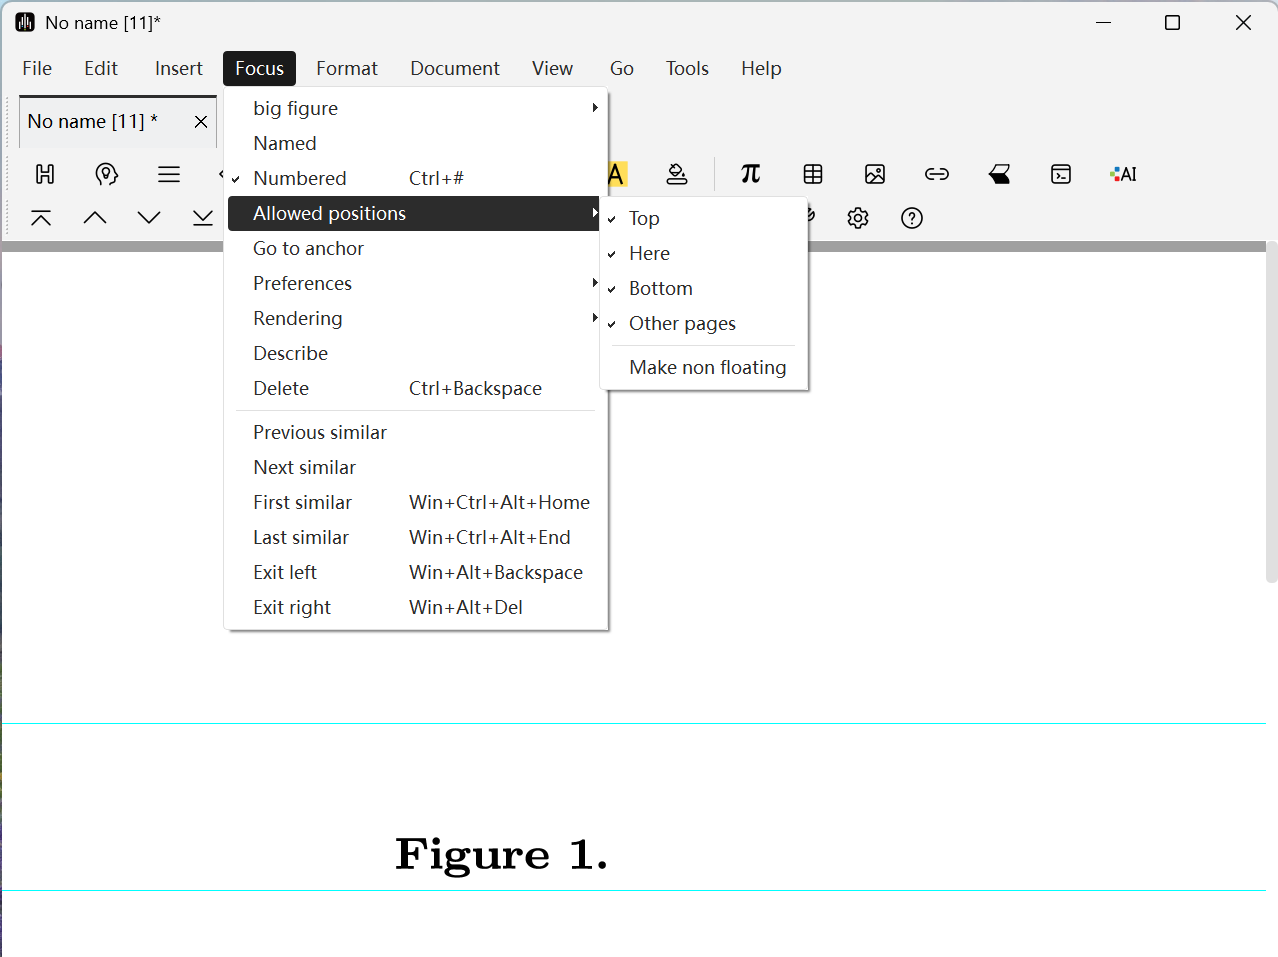
Task: Choose Make non floating option
Action: 707,367
